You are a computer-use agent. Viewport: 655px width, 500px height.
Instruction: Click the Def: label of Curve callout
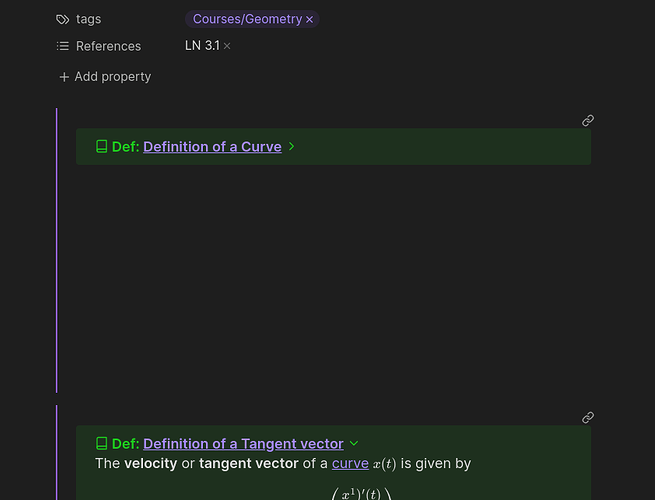[125, 147]
